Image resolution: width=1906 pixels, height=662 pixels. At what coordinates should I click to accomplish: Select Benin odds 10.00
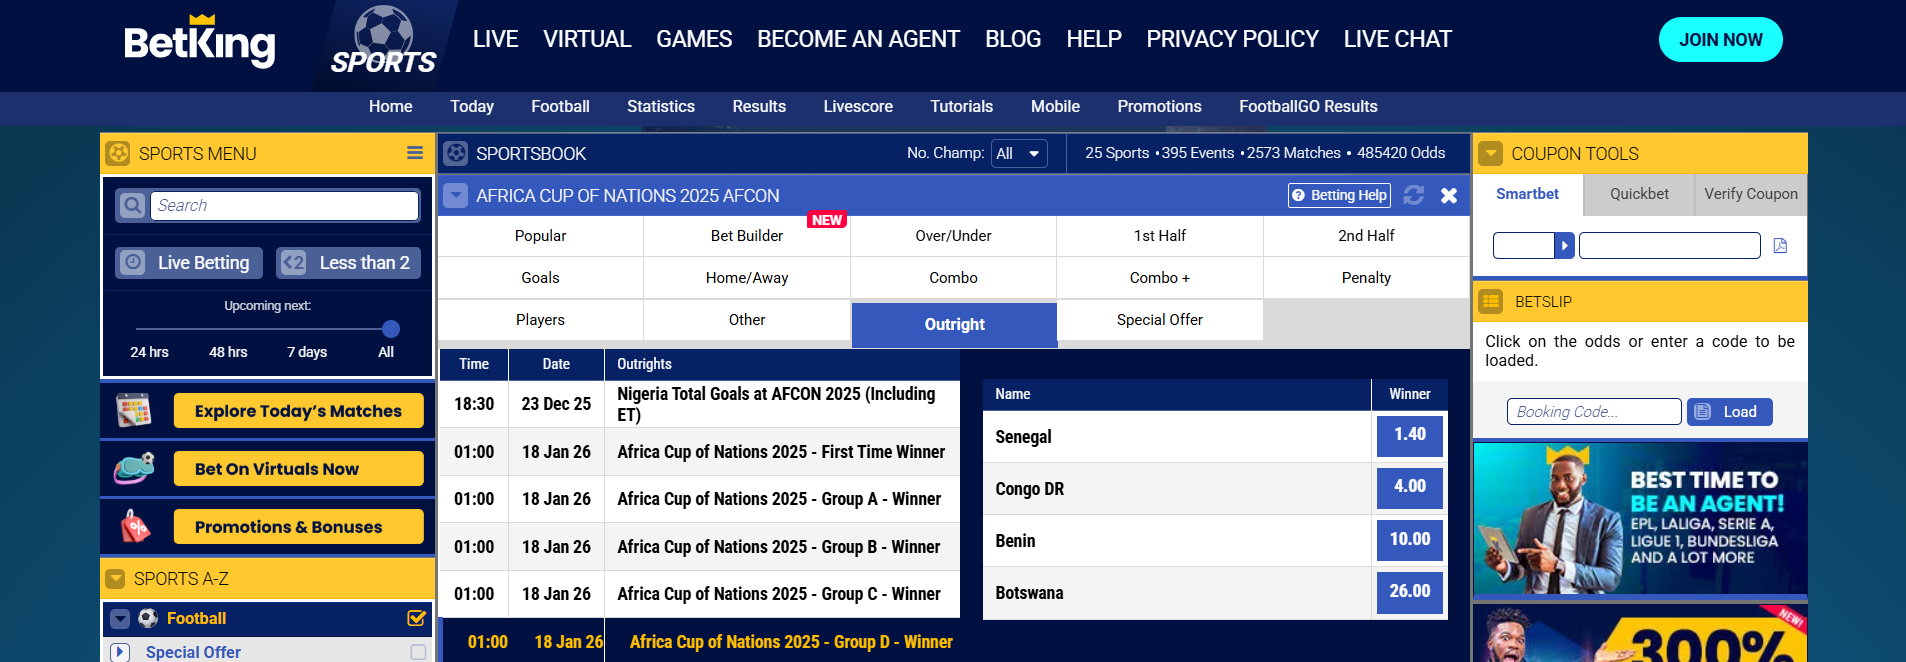coord(1410,540)
